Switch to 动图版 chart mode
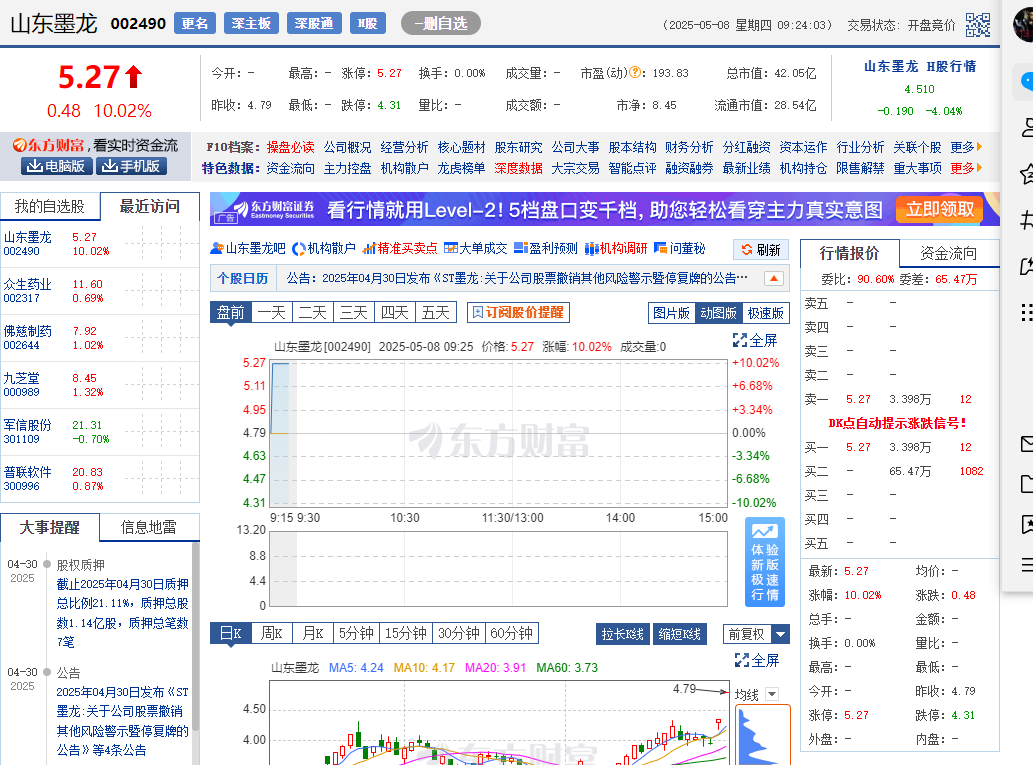The height and width of the screenshot is (765, 1033). click(718, 313)
